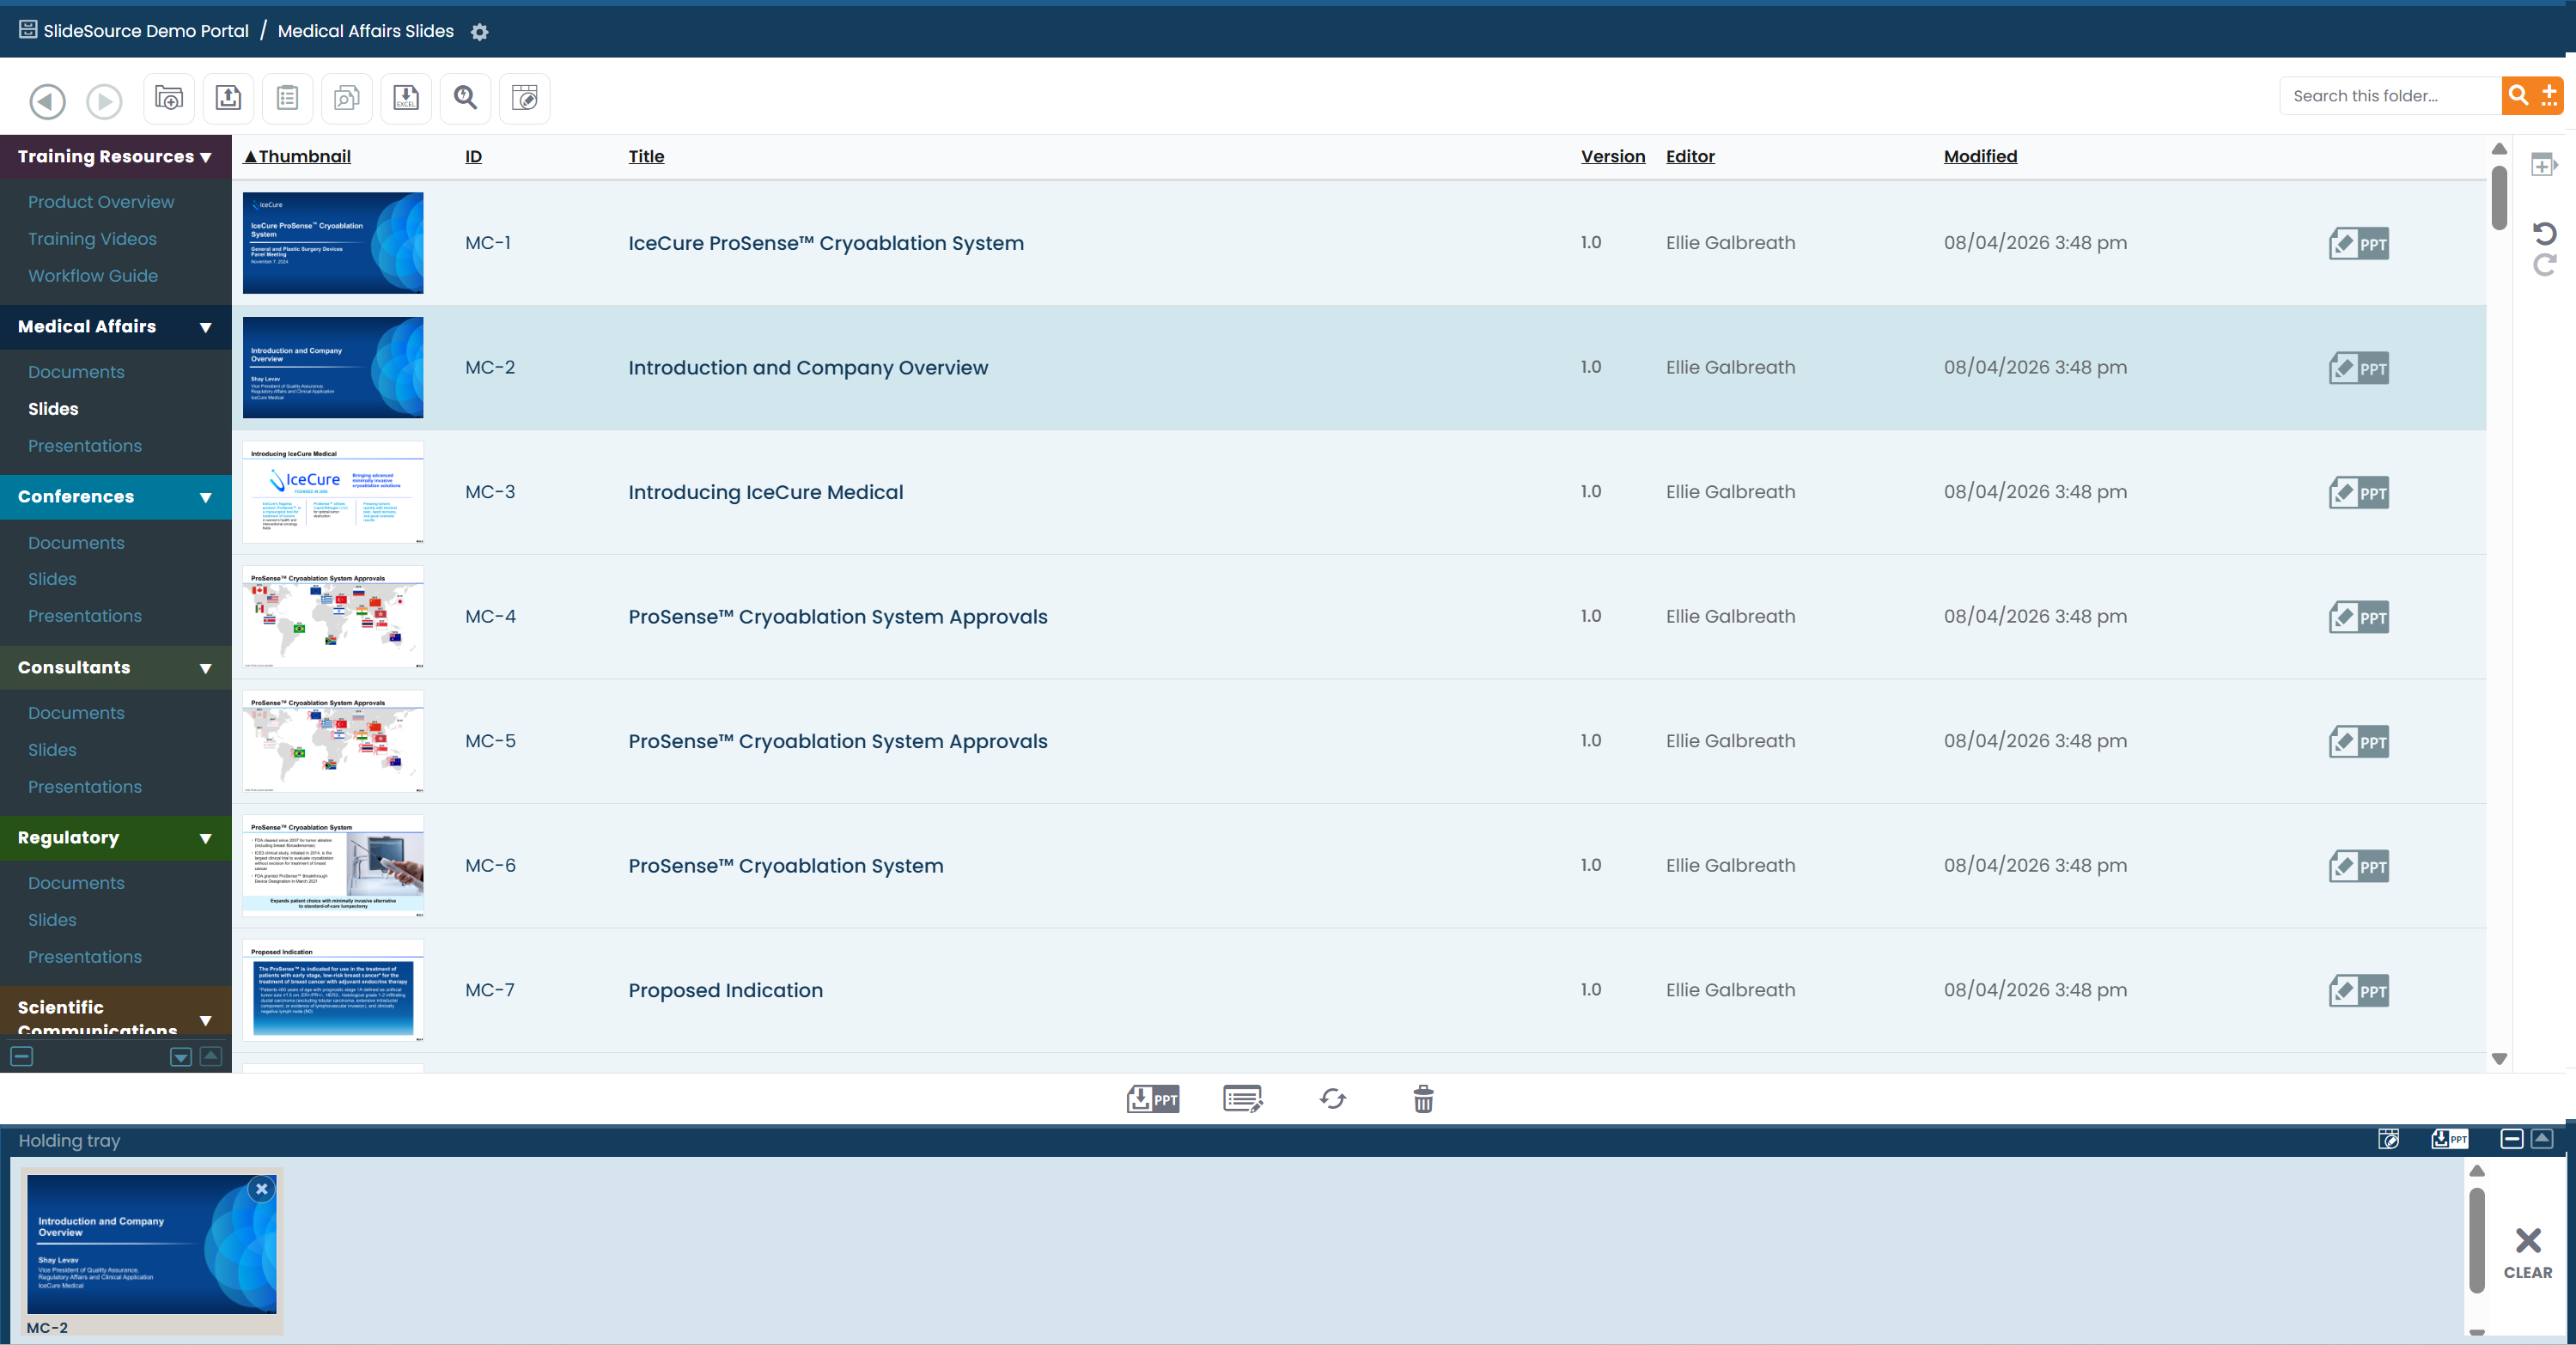Open Presentations under Consultants

tap(85, 787)
